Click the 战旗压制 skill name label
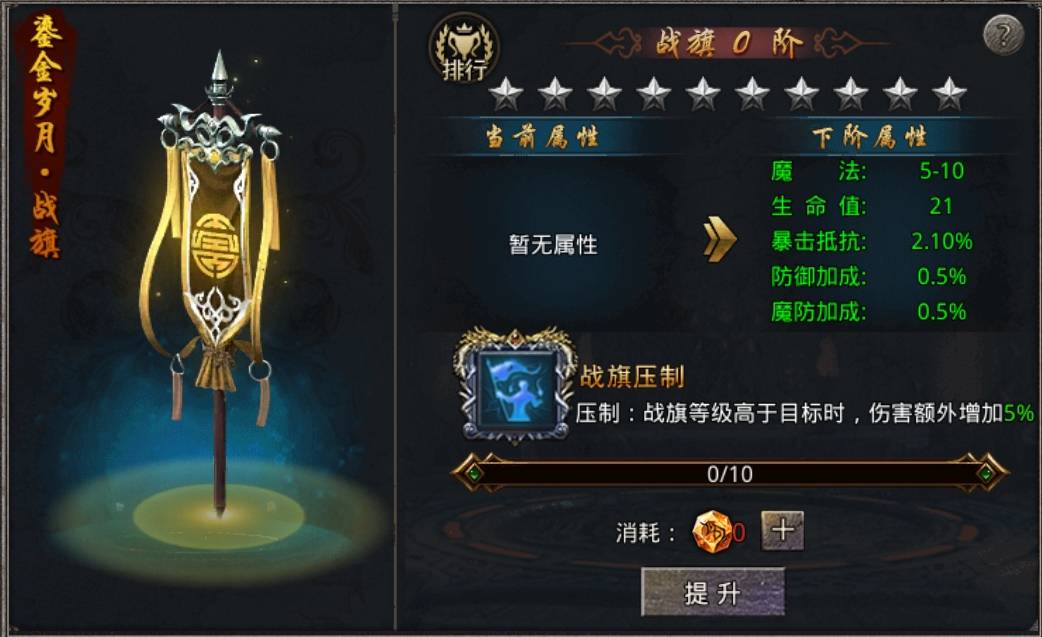 pyautogui.click(x=632, y=377)
